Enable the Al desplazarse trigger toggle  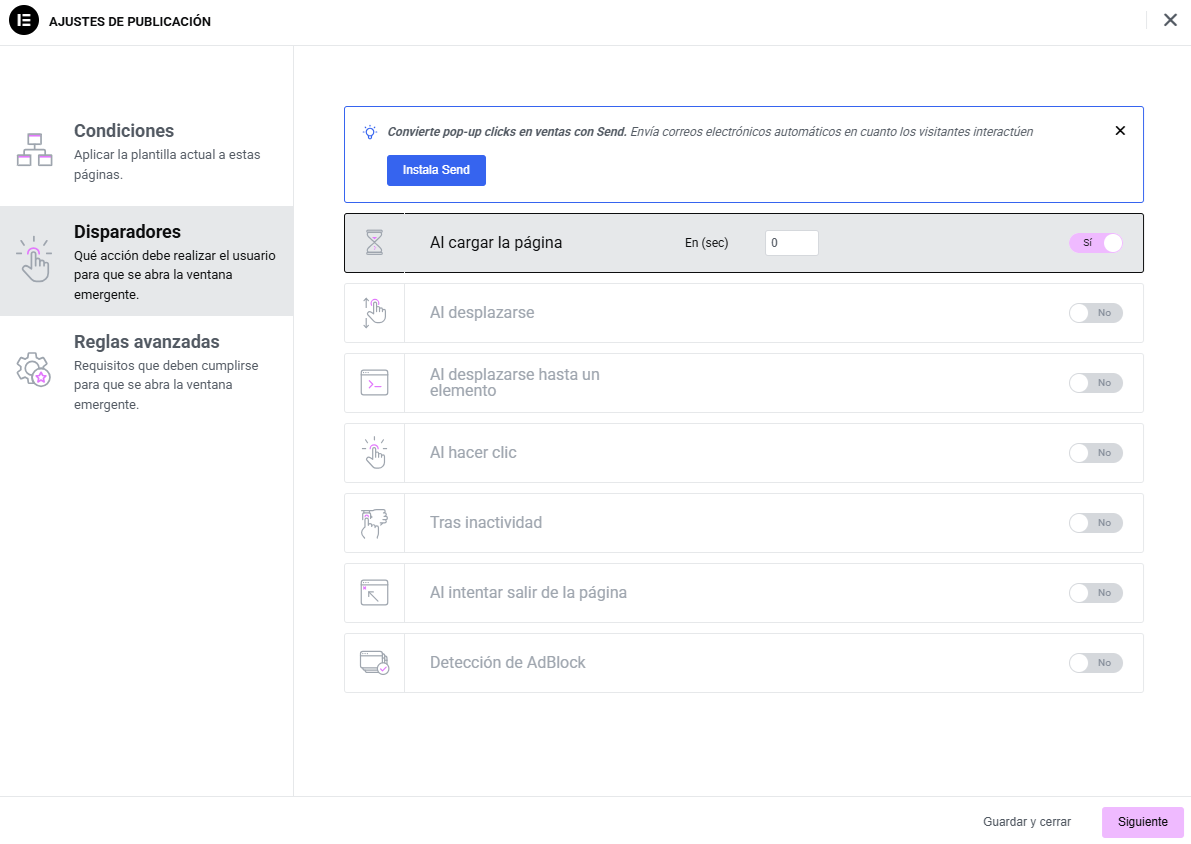[1096, 313]
